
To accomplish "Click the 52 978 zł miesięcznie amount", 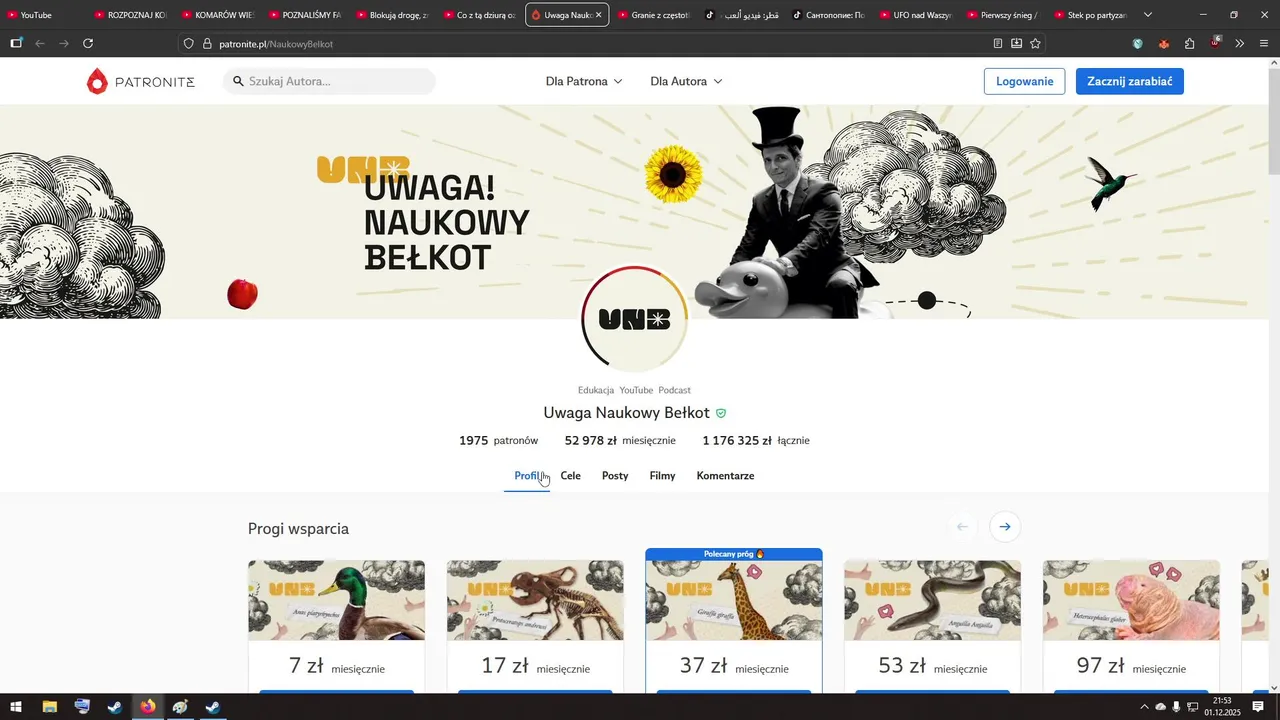I will 620,441.
